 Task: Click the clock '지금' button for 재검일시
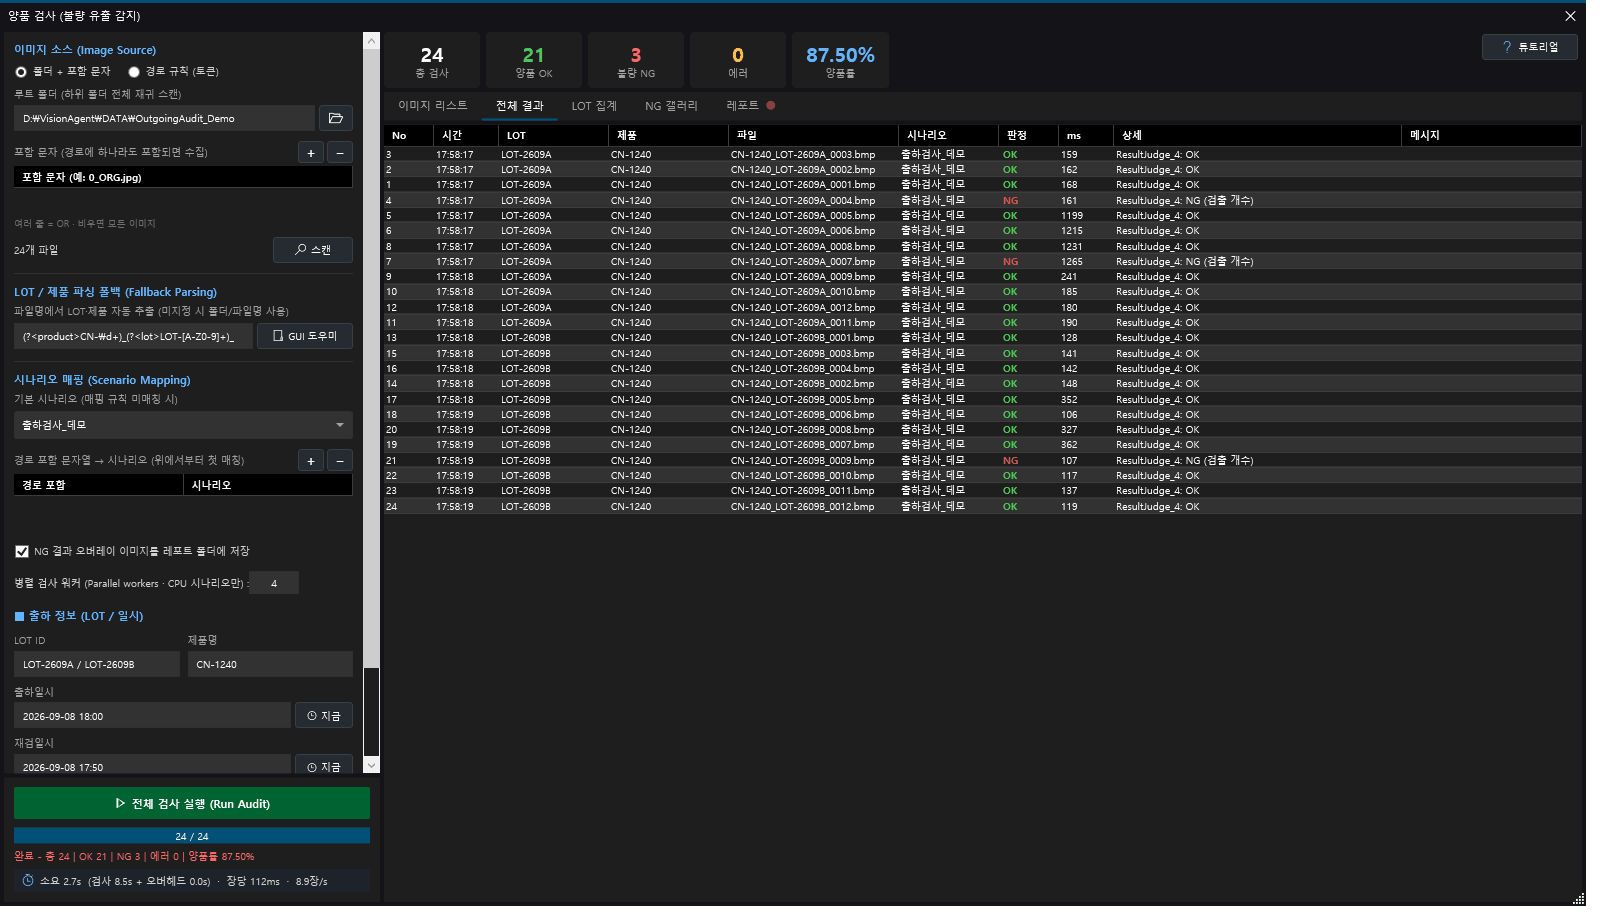[324, 766]
